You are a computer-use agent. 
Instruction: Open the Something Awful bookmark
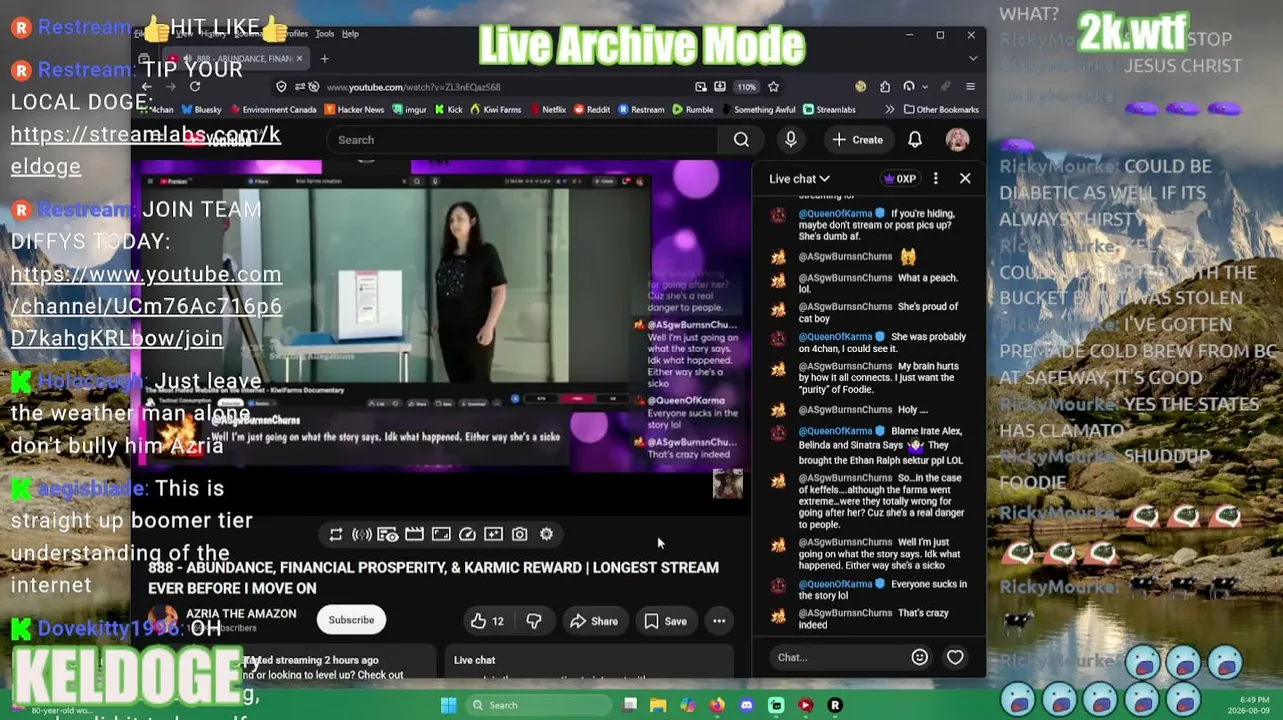(x=759, y=110)
